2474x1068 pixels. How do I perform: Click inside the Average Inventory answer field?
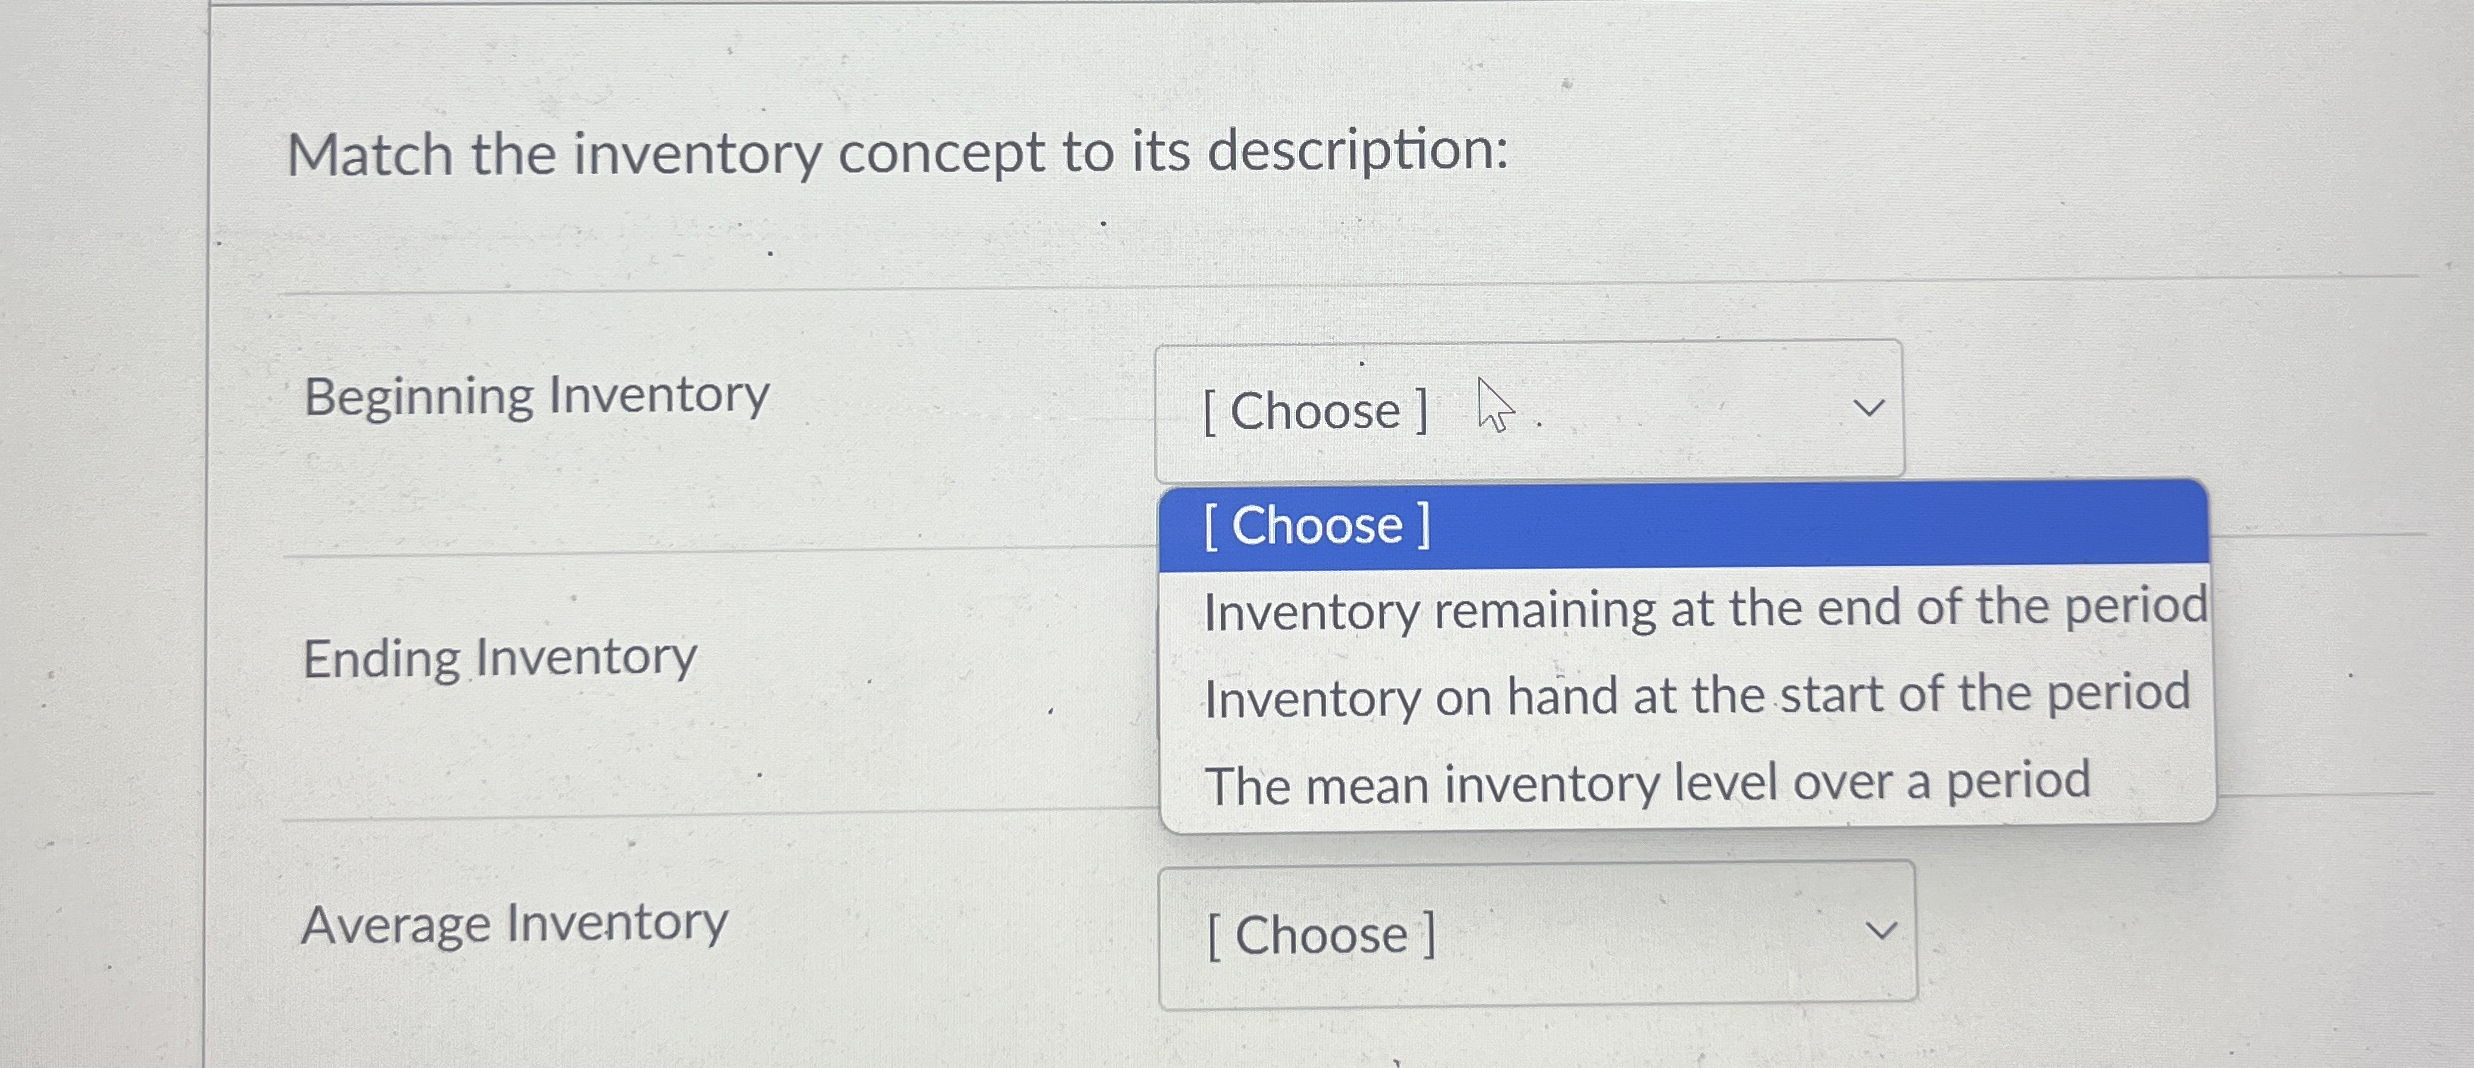point(1530,933)
